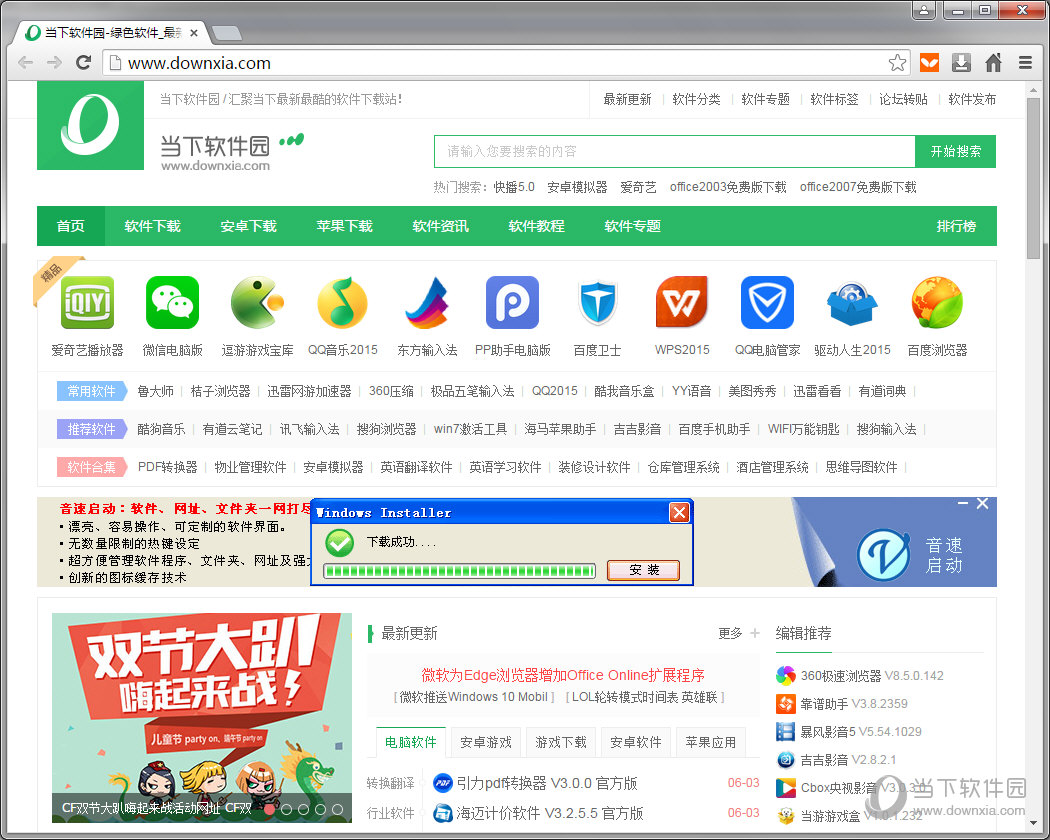
Task: Open the 排行榜 navigation item
Action: coord(956,226)
